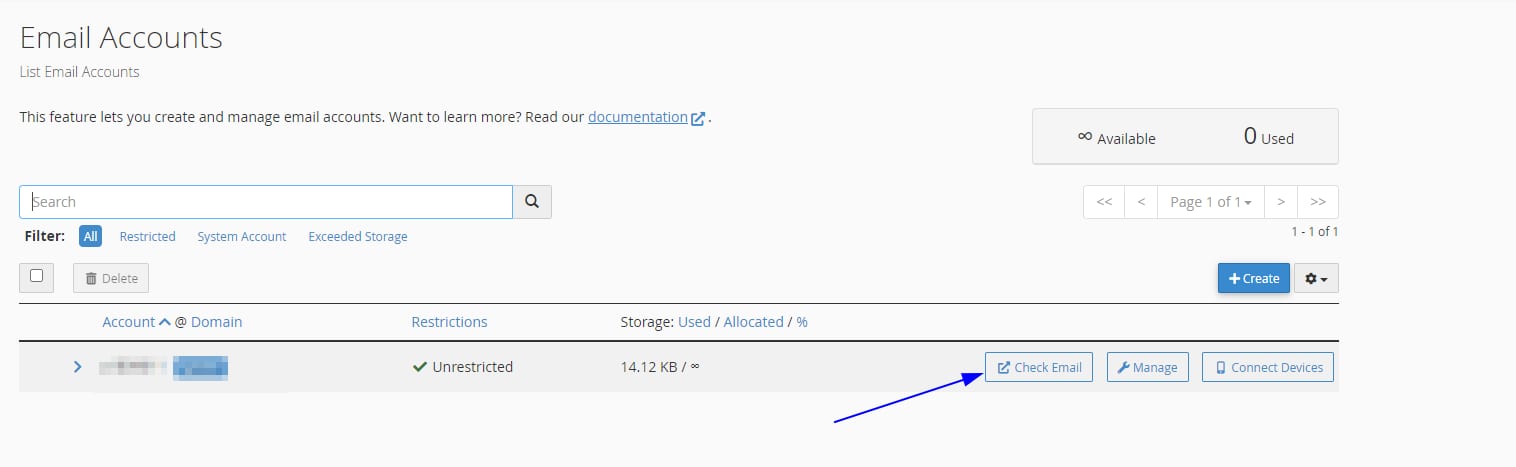Screen dimensions: 1516x467
Task: Click into the Search field
Action: (266, 202)
